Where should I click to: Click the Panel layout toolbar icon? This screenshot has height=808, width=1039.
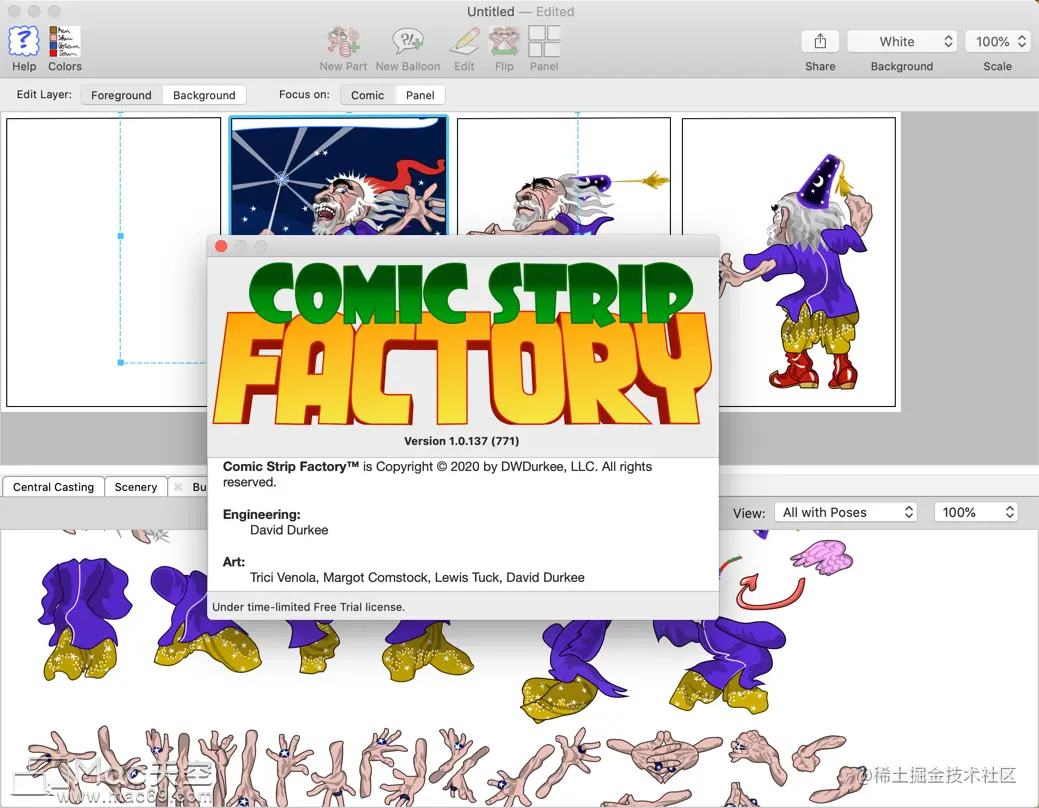pyautogui.click(x=544, y=41)
